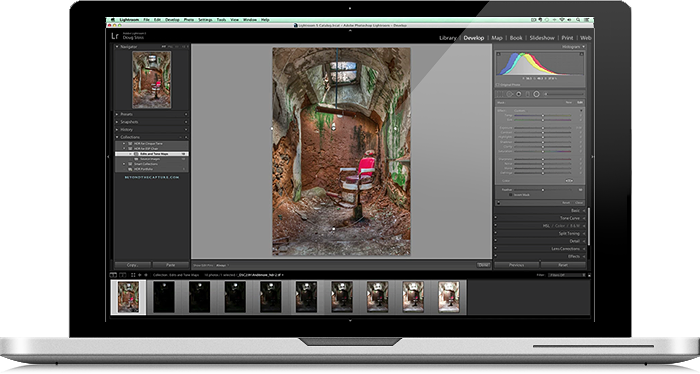Viewport: 700px width, 374px height.
Task: Click add icon on Presets panel header
Action: coord(186,114)
